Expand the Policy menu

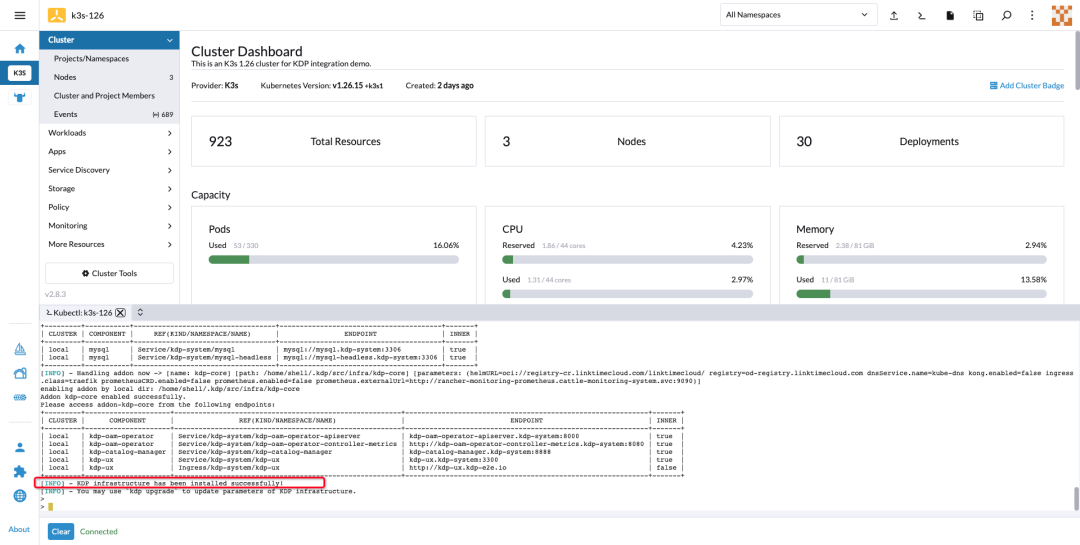pyautogui.click(x=110, y=207)
